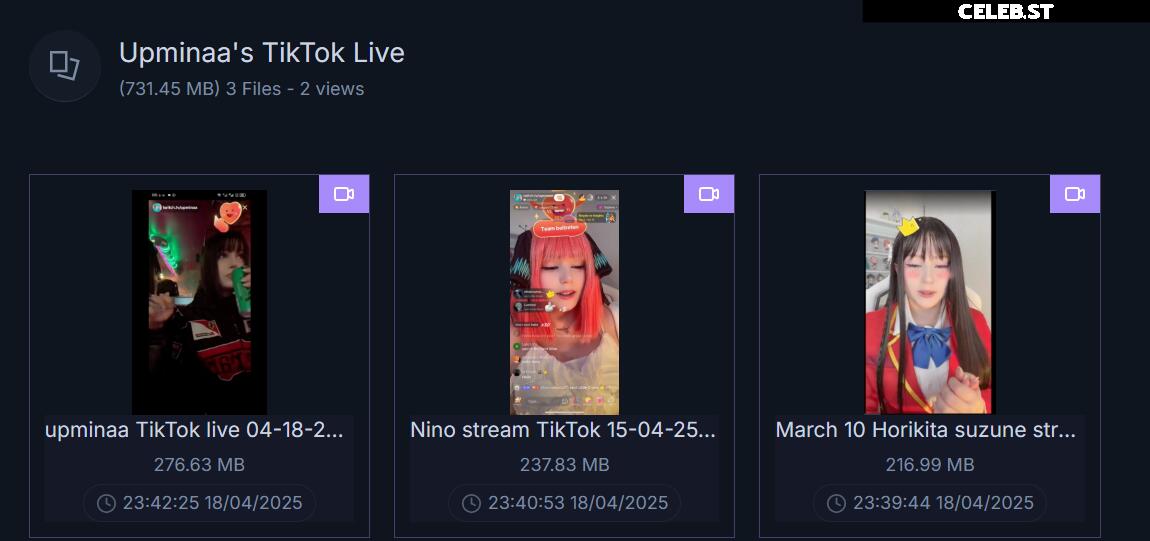The image size is (1150, 541).
Task: Click the 'upminaa TikTok live 04-18' file title
Action: click(194, 430)
